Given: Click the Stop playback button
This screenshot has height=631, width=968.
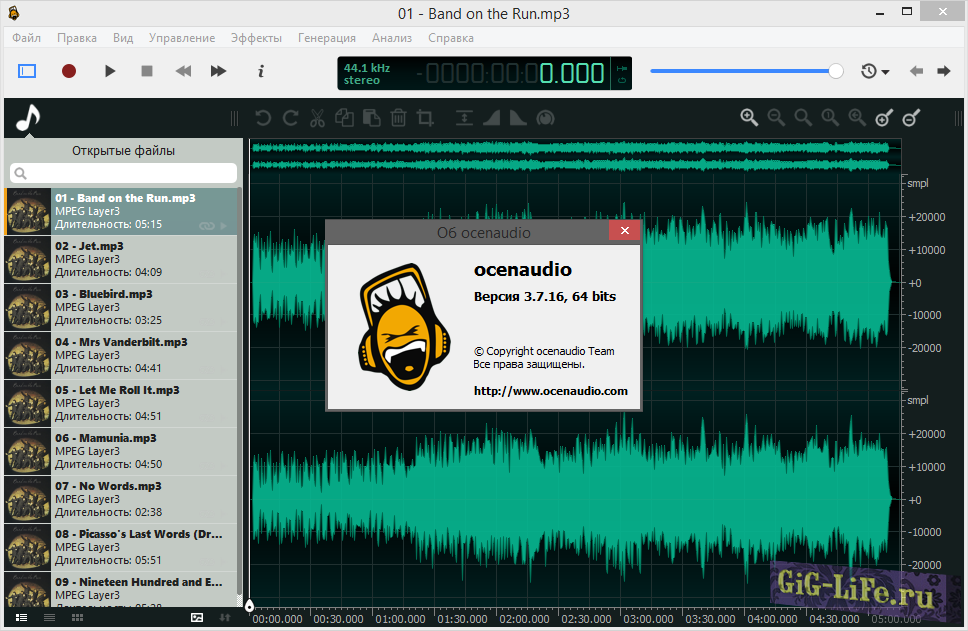Looking at the screenshot, I should [x=147, y=71].
